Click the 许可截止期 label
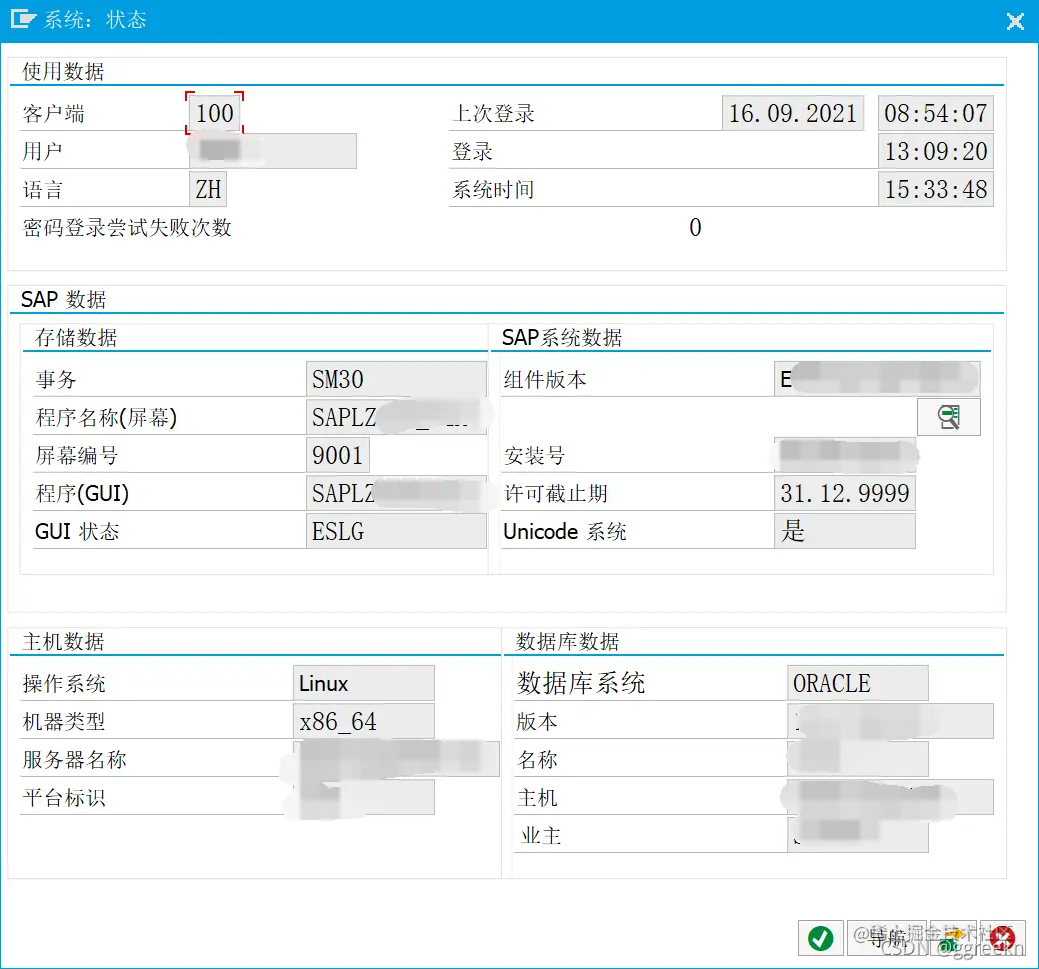The height and width of the screenshot is (969, 1039). (x=556, y=494)
